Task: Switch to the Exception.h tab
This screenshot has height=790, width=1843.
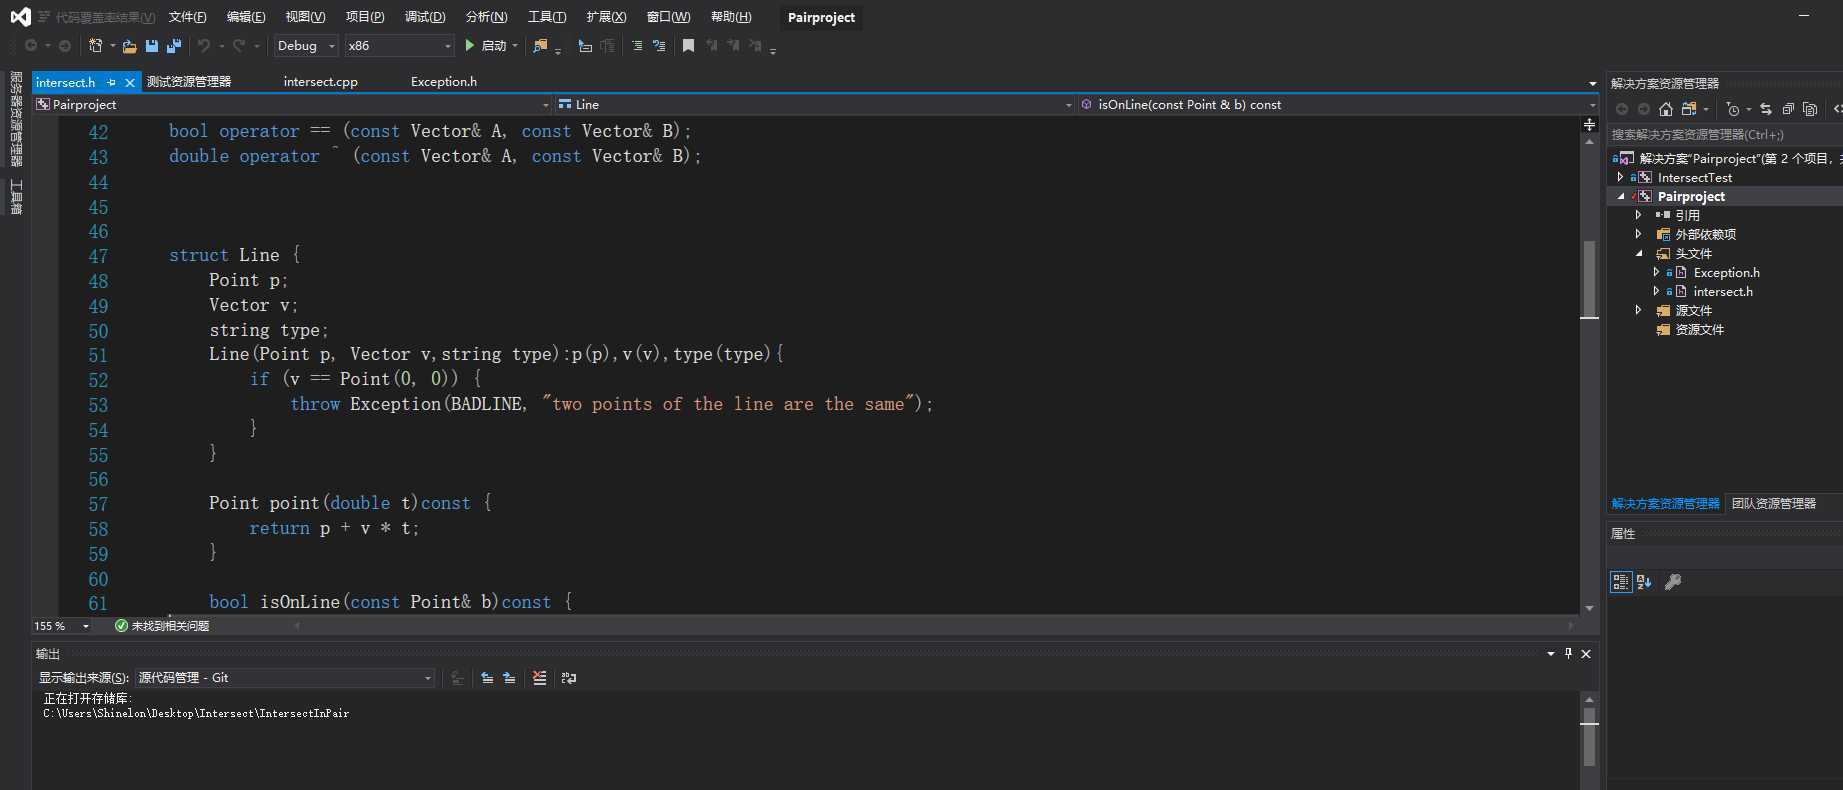Action: (x=444, y=82)
